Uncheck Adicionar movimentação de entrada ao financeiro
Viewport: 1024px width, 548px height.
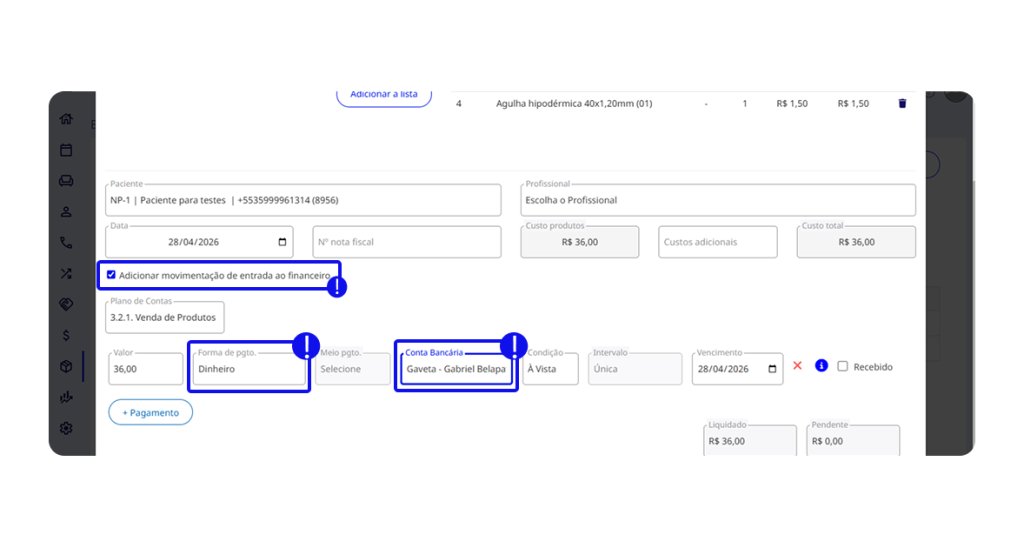click(111, 274)
